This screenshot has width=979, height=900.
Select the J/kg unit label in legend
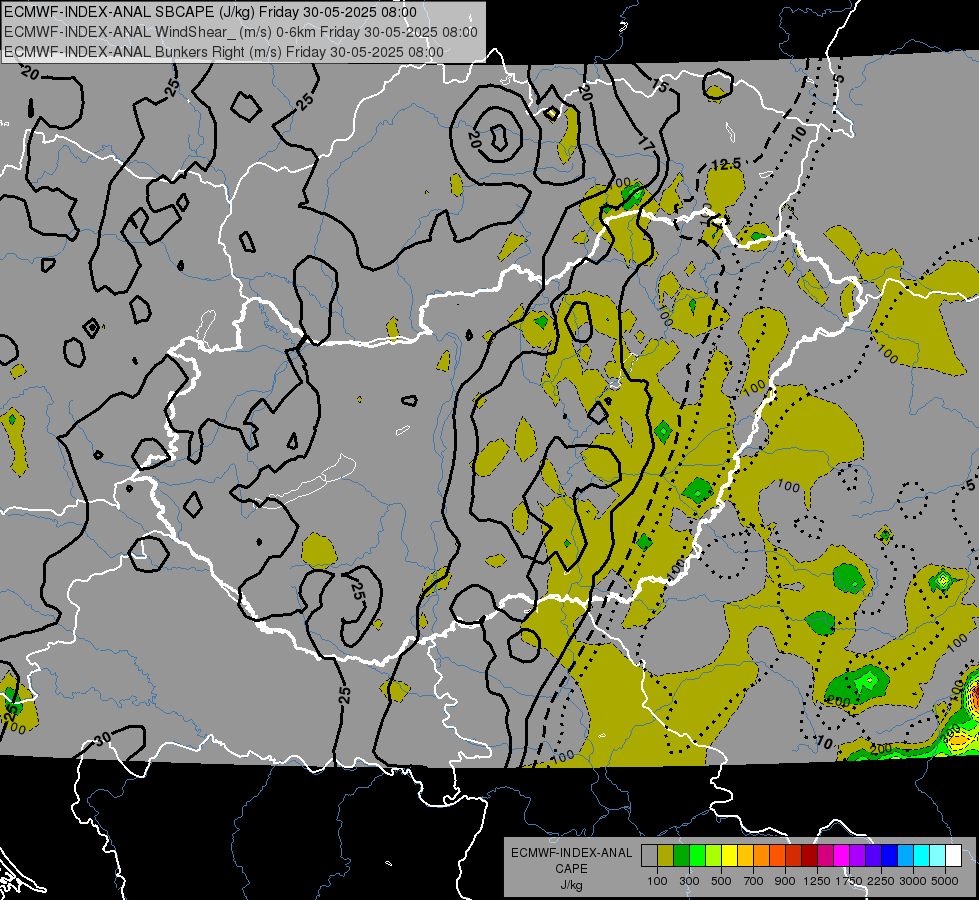571,885
